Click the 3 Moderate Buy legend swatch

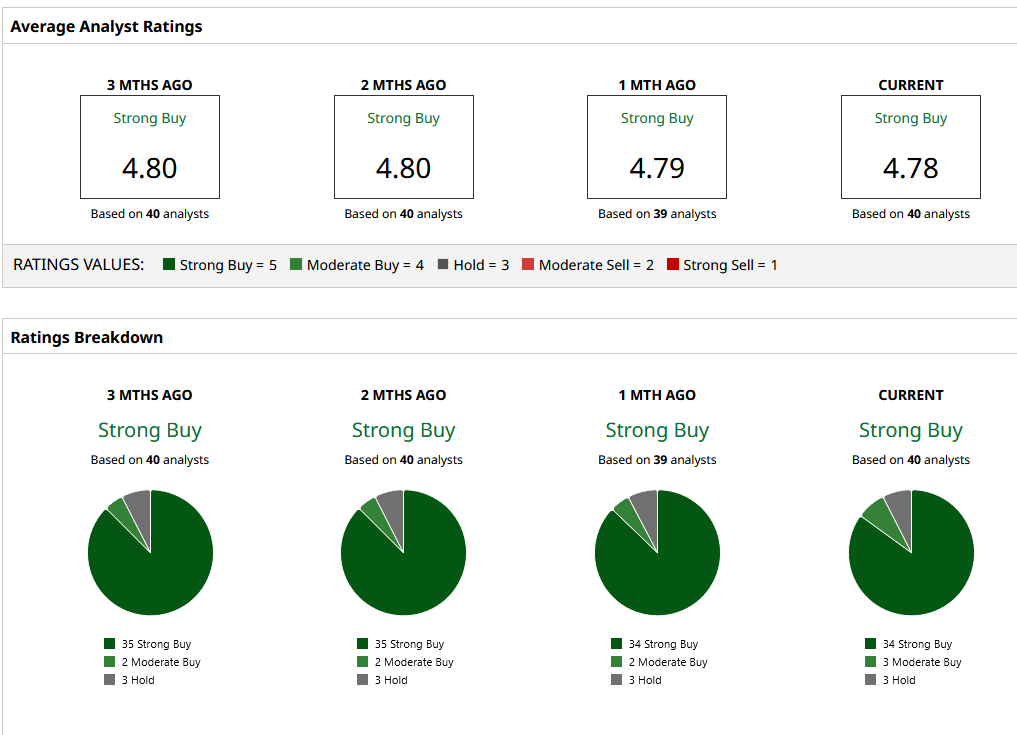[x=871, y=662]
